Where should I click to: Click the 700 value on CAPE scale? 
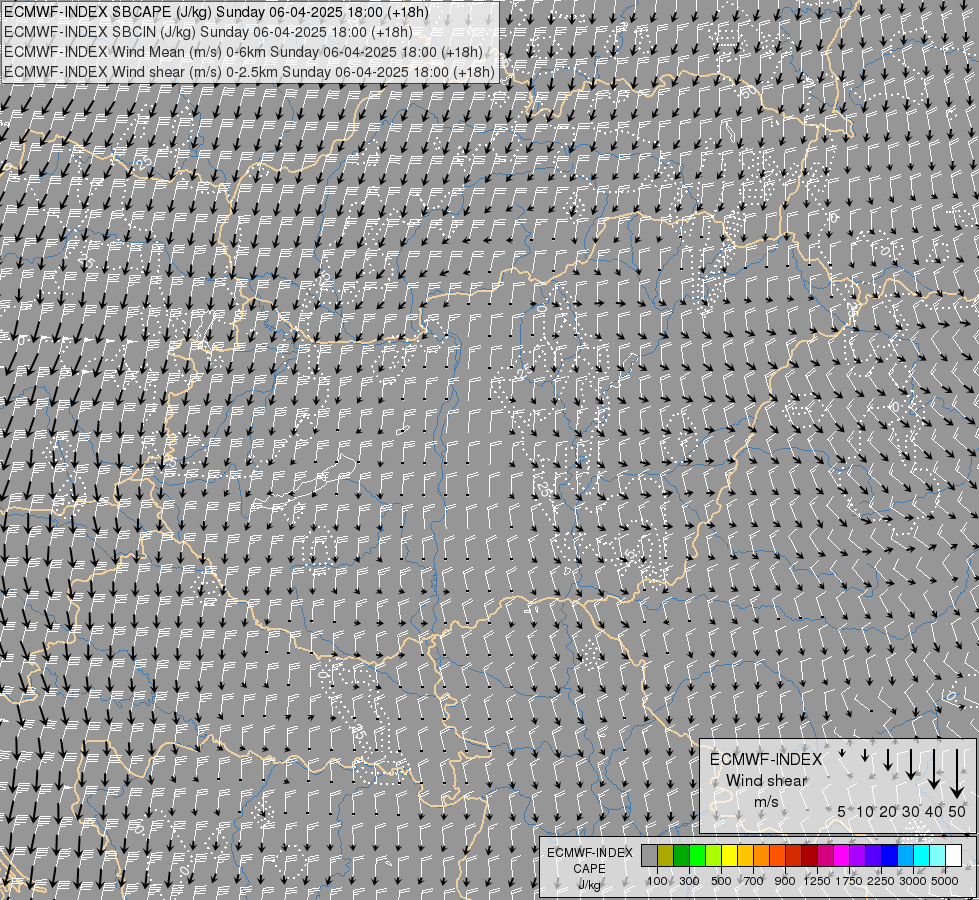click(x=754, y=881)
